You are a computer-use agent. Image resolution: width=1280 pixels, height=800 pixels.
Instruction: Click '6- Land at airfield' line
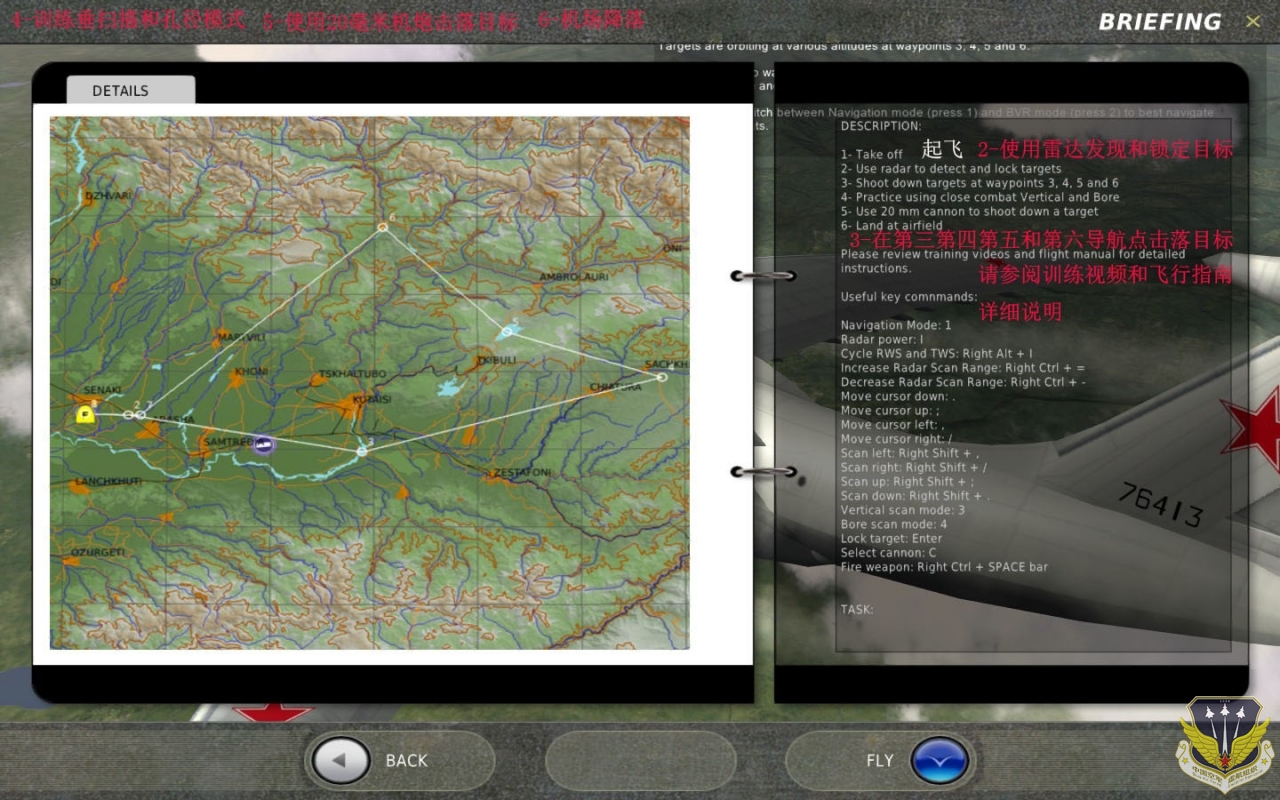pyautogui.click(x=891, y=226)
